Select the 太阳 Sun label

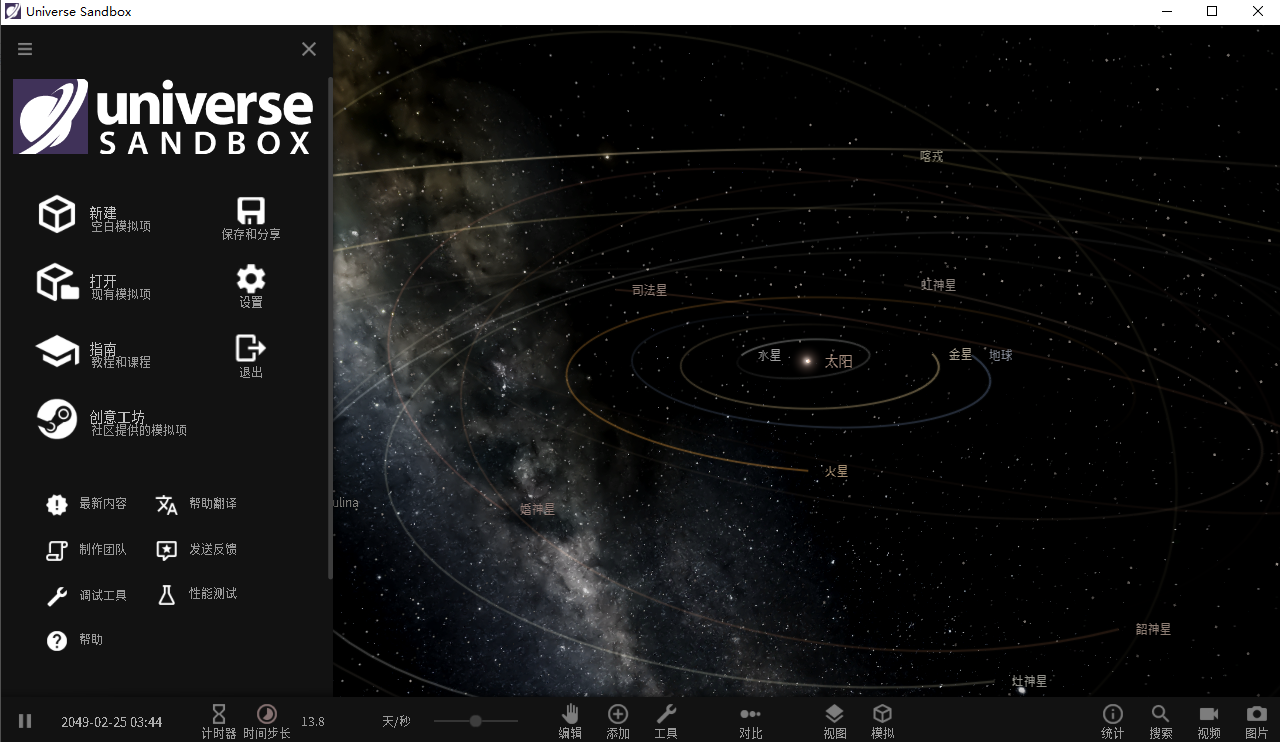click(x=839, y=362)
